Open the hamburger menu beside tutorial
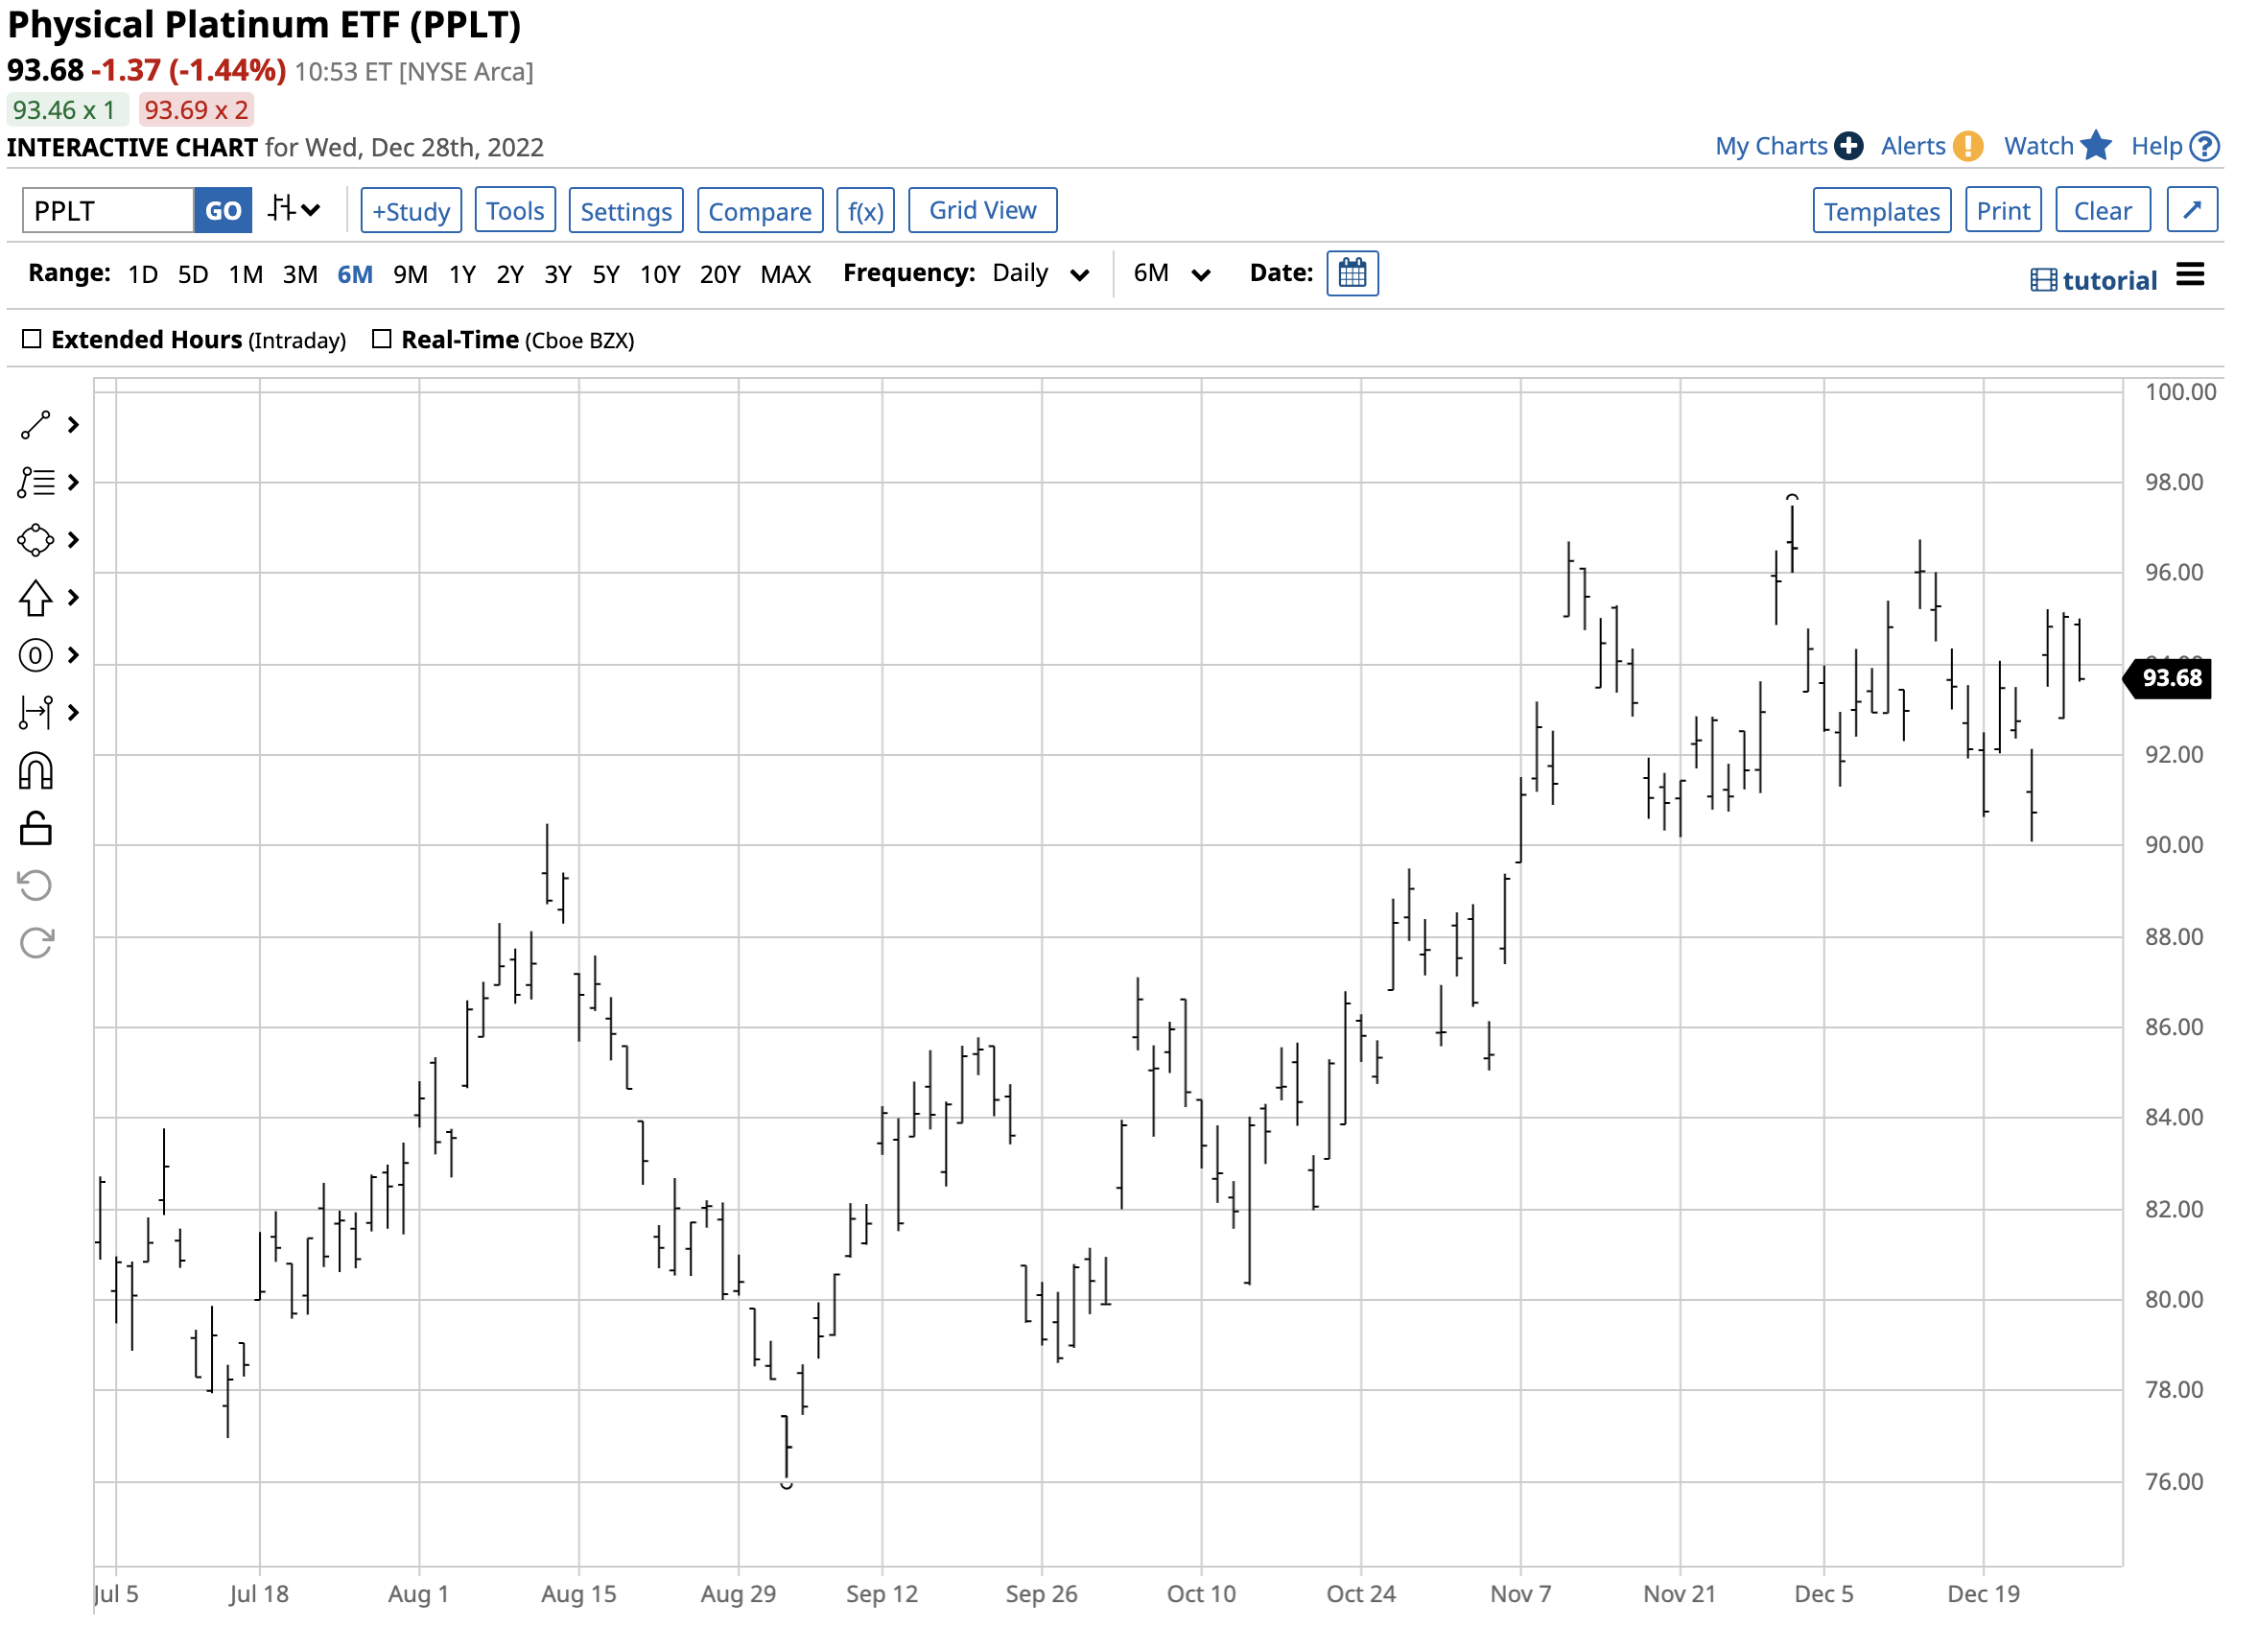The image size is (2258, 1652). click(2189, 275)
